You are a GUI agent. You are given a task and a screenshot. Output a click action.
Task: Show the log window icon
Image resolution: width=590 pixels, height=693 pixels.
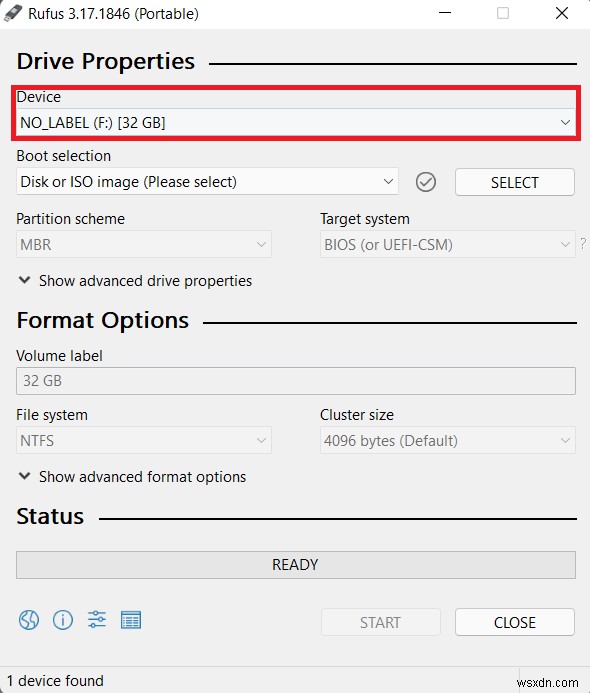[x=131, y=620]
